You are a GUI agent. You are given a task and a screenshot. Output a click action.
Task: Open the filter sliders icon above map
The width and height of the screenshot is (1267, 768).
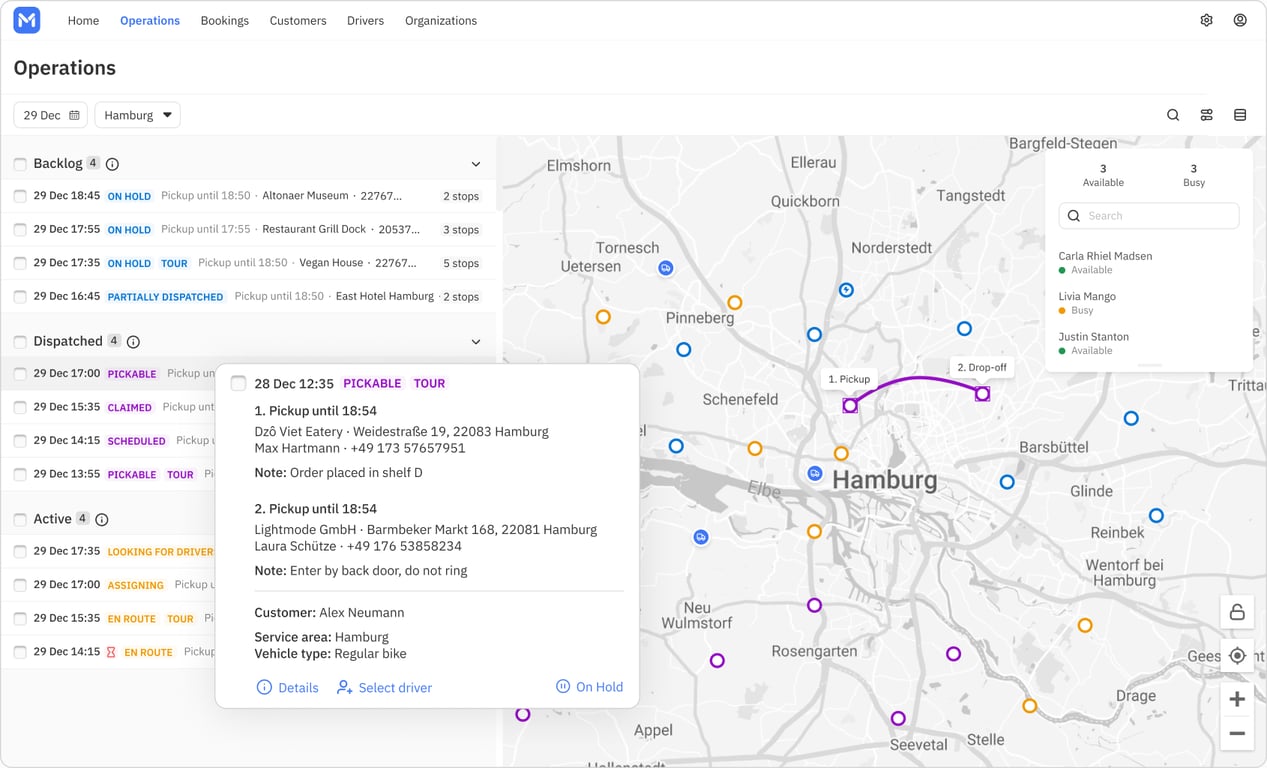click(1207, 115)
